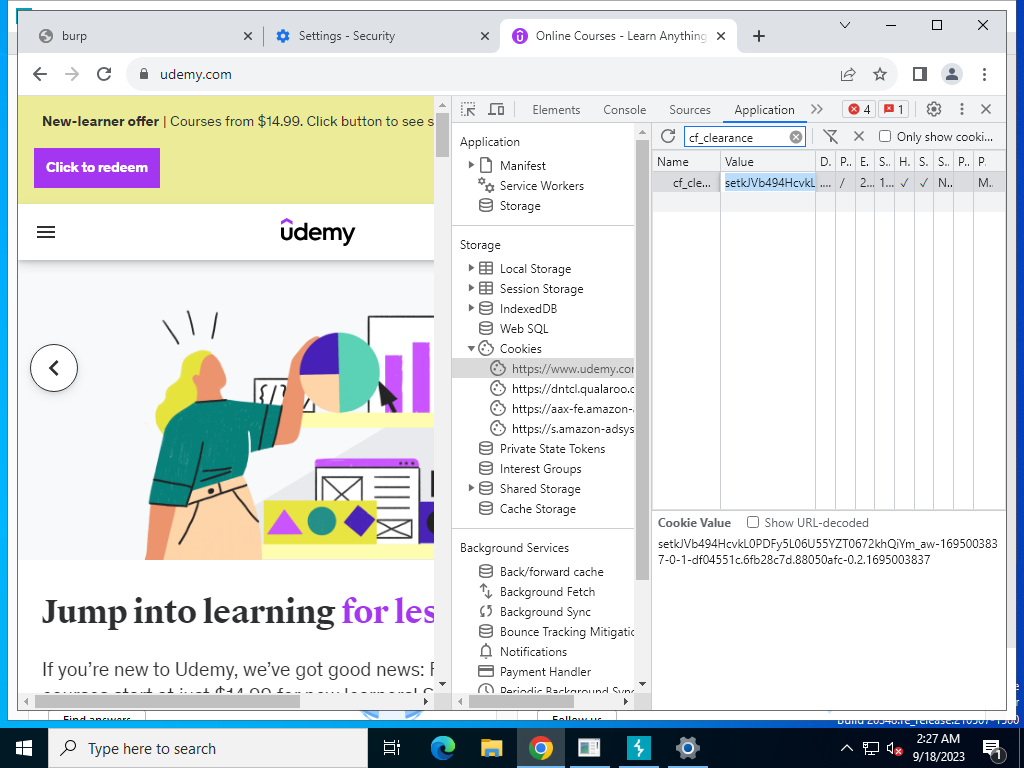
Task: Click the site lock icon in address bar
Action: 144,74
